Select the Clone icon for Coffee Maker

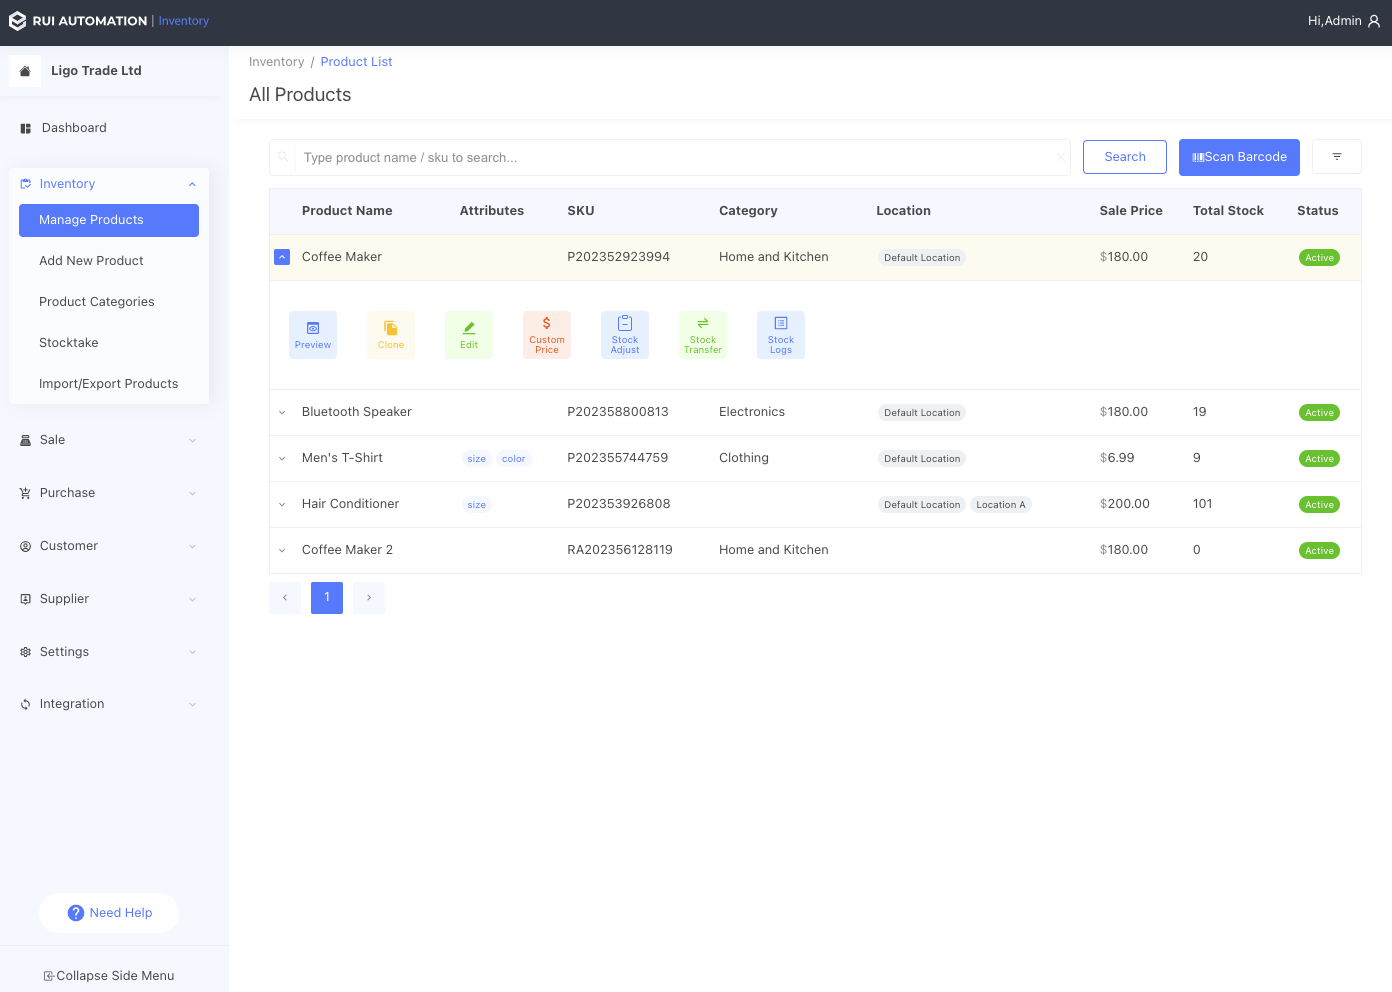tap(390, 334)
